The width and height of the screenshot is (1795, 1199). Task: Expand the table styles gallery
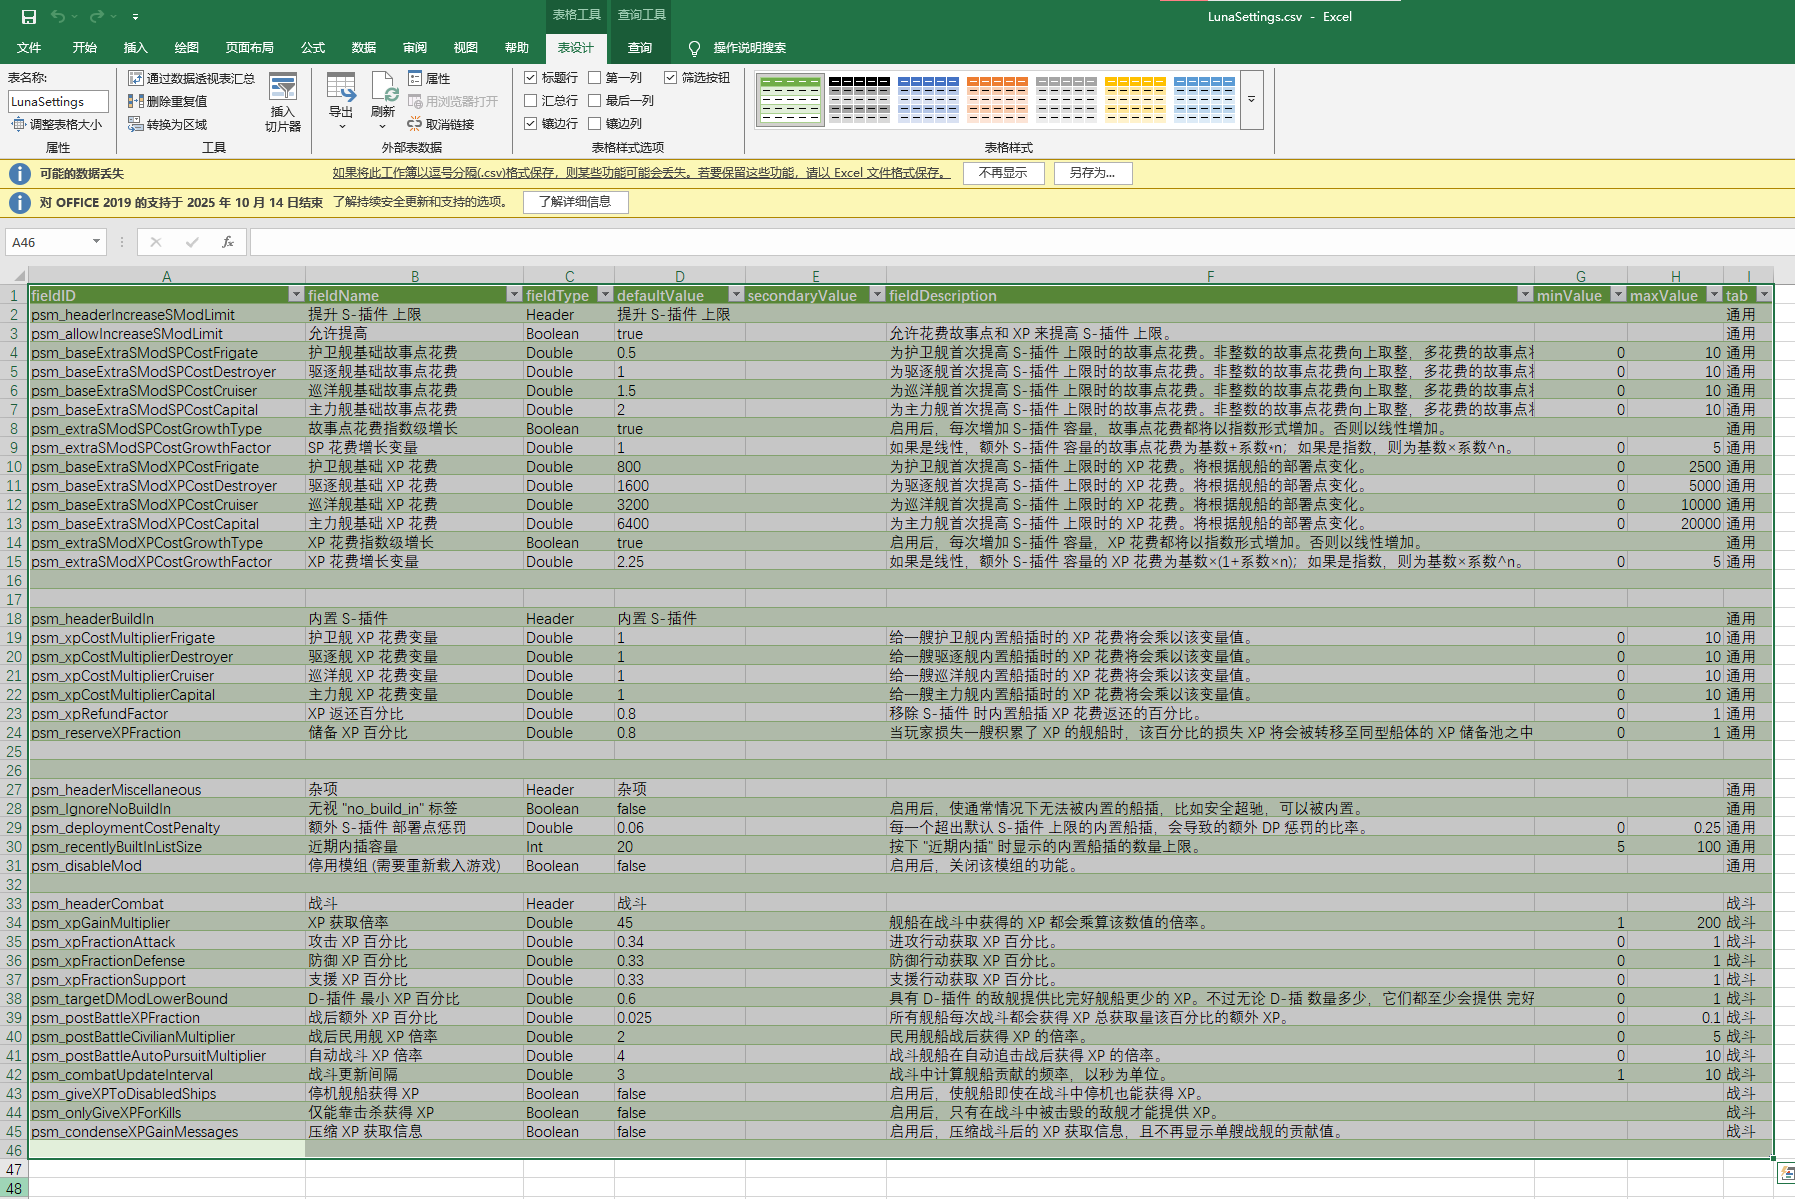(x=1251, y=100)
